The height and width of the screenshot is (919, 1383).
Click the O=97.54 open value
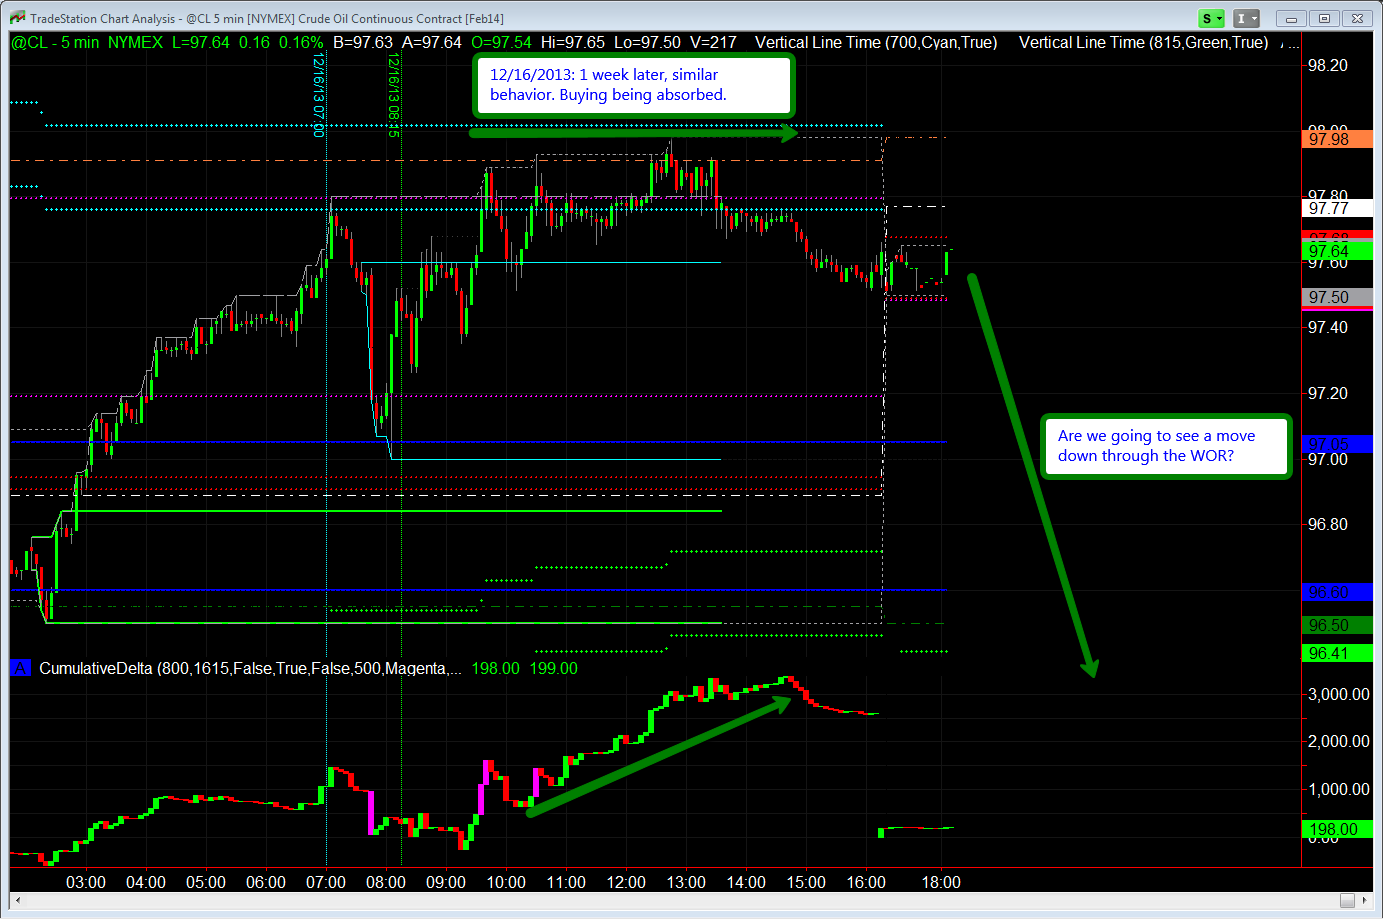coord(501,42)
